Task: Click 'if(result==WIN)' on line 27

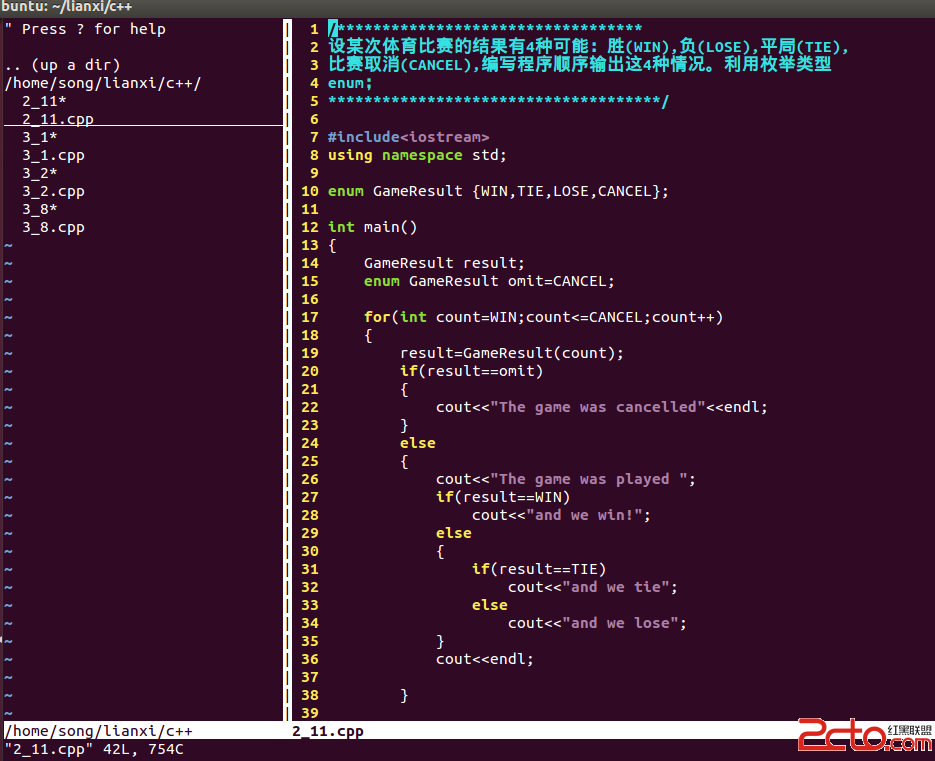Action: (503, 497)
